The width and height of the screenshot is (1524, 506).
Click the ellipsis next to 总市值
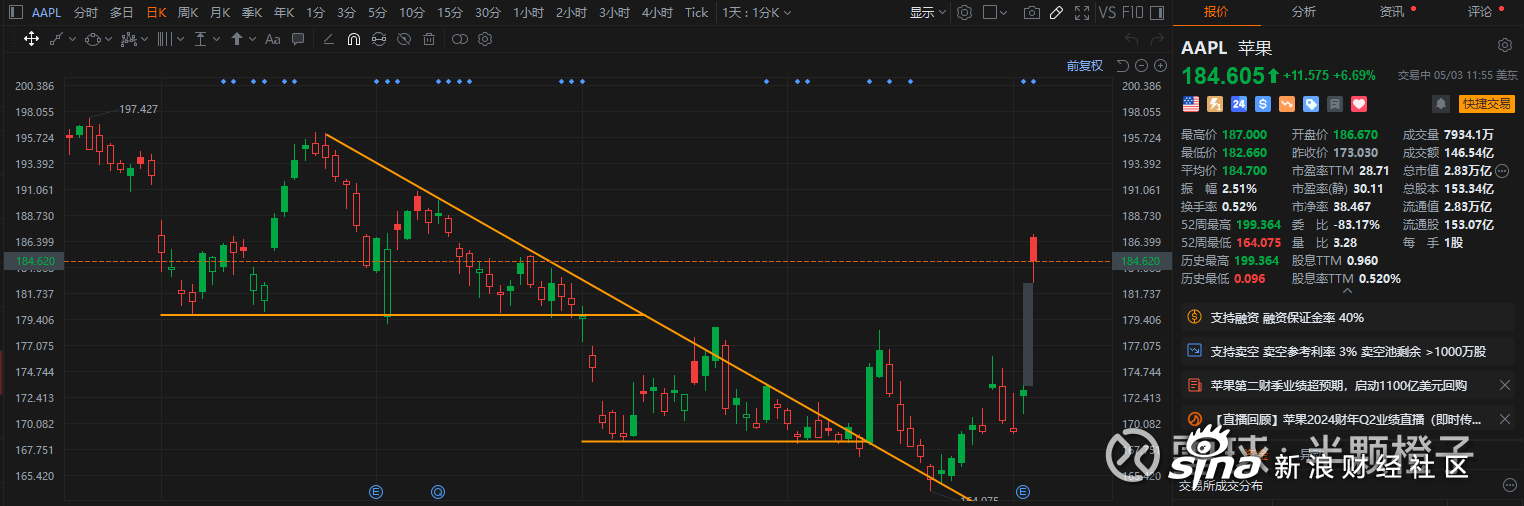point(1502,171)
